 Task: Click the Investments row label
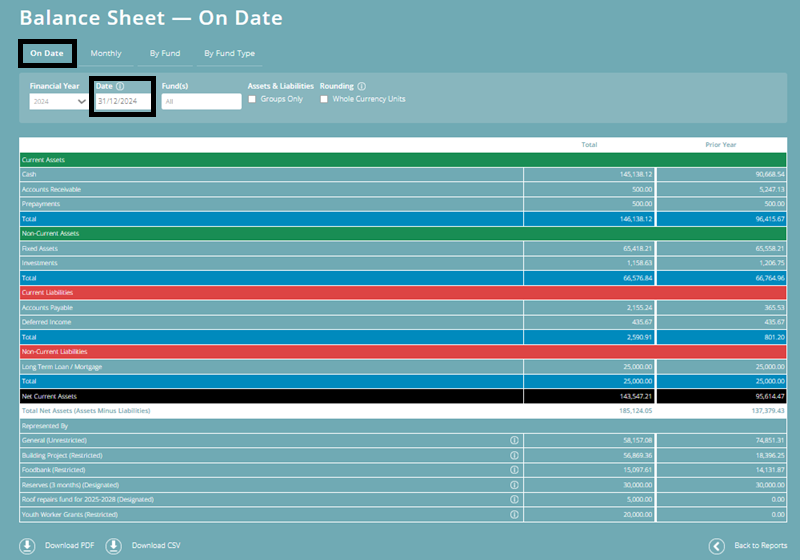coord(39,263)
